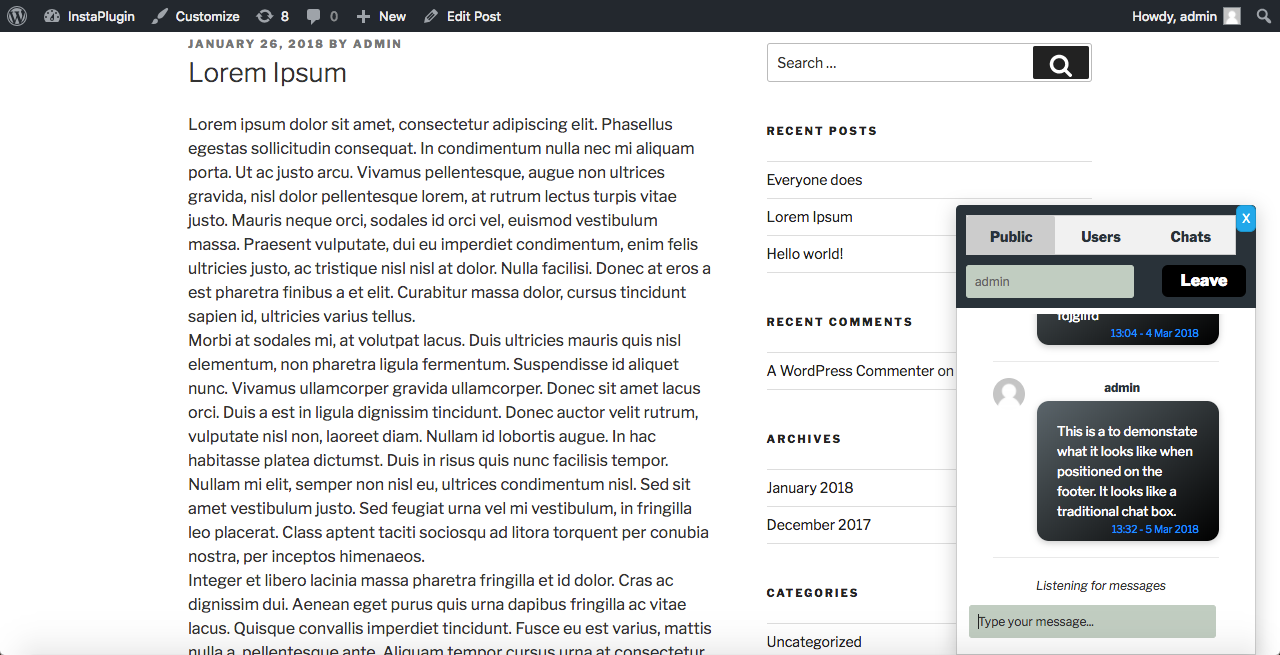Switch to the Users tab in the chat
This screenshot has height=655, width=1280.
[x=1100, y=236]
